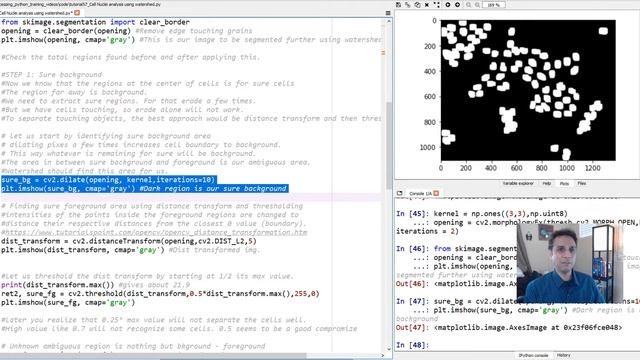This screenshot has height=360, width=640.
Task: Go to the next plot arrow
Action: [458, 4]
